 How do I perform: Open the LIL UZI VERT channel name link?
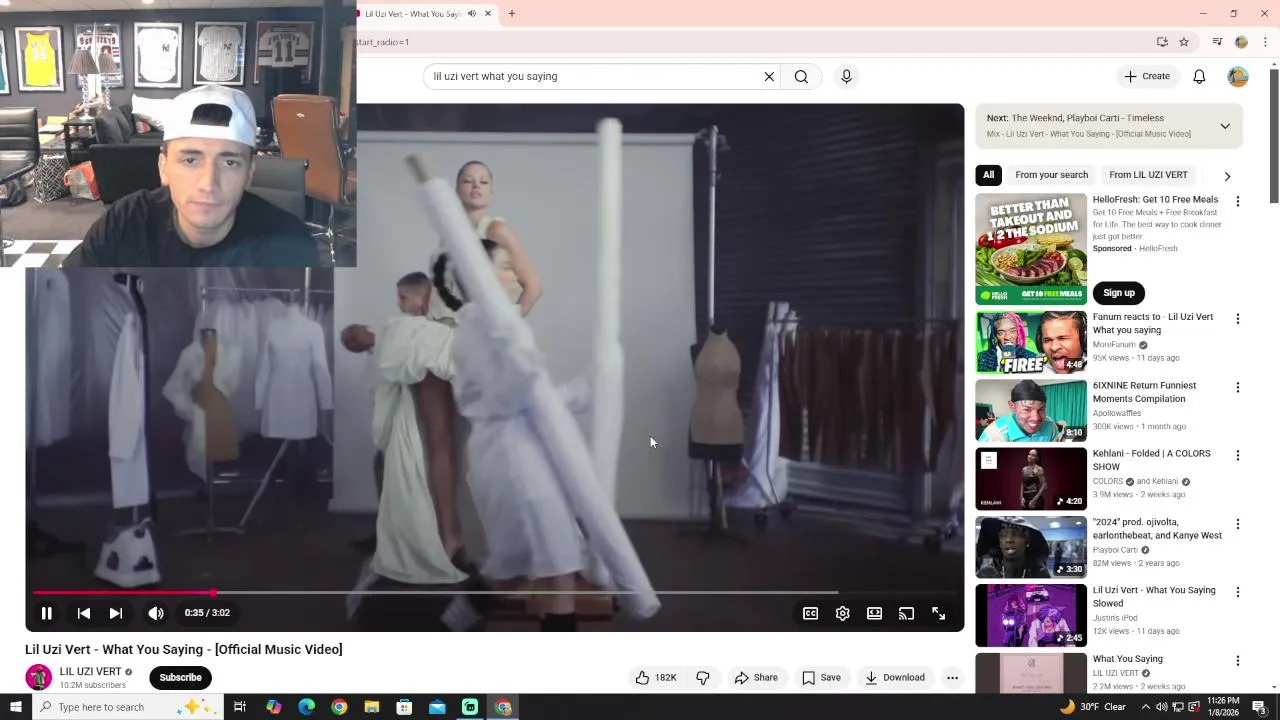coord(90,672)
